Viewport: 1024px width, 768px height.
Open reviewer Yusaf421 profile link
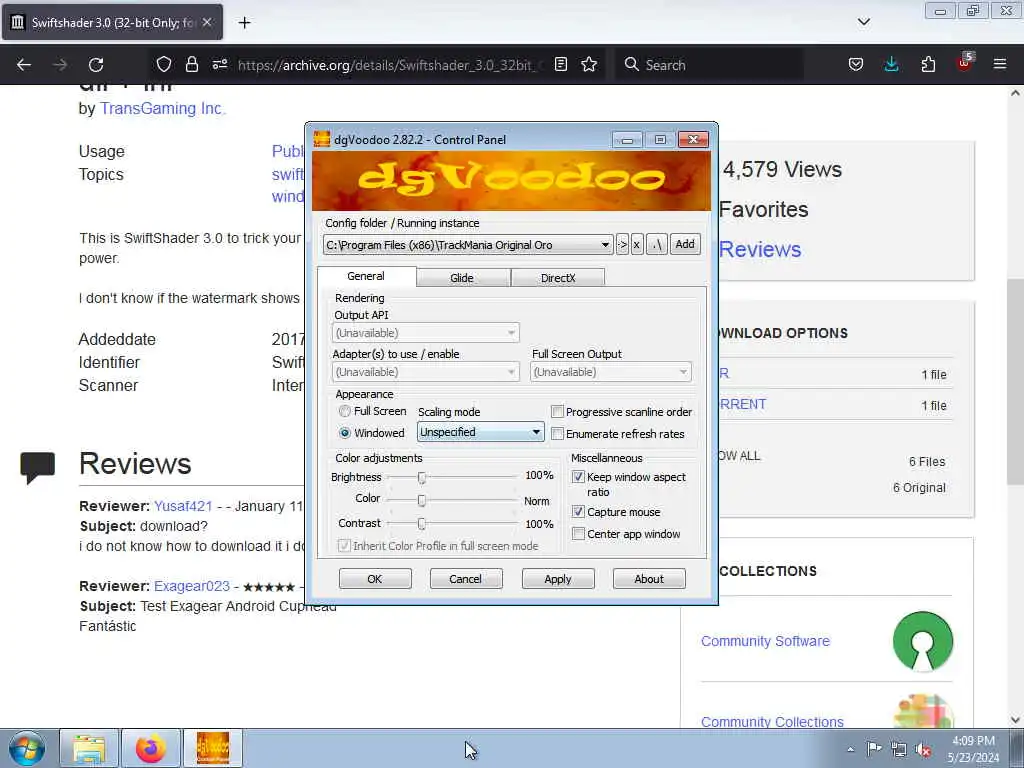pos(183,506)
